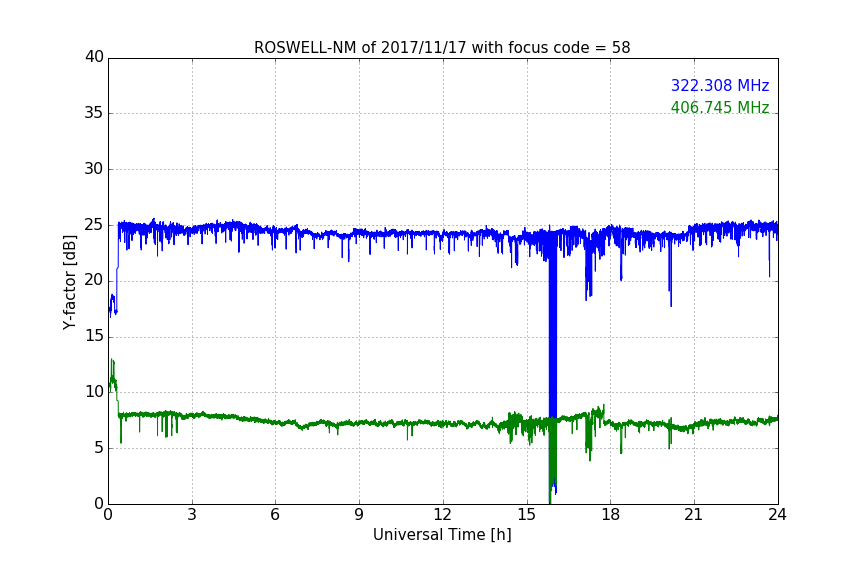The height and width of the screenshot is (576, 864).
Task: Click the x-axis tick value '9'
Action: coord(359,515)
